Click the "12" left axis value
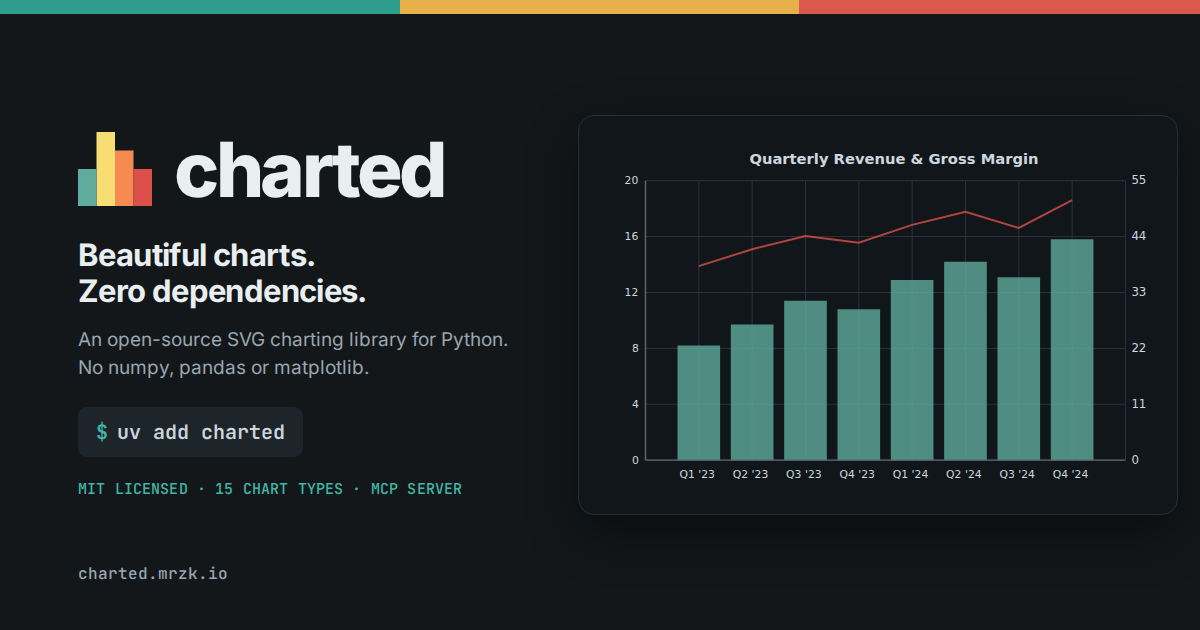The width and height of the screenshot is (1200, 630). [x=631, y=292]
